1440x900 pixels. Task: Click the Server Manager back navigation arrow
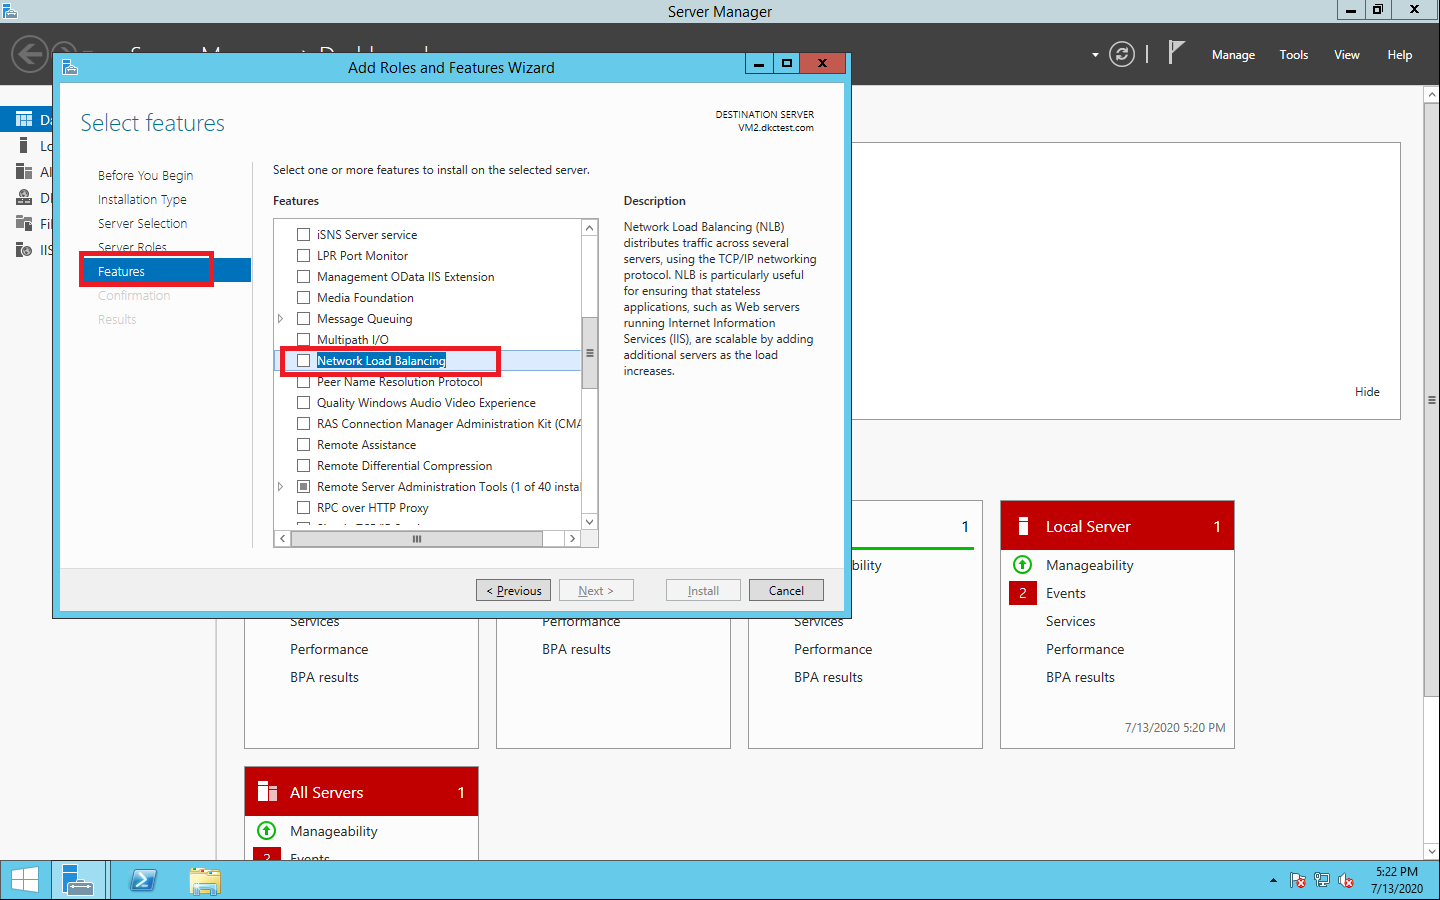(x=30, y=54)
